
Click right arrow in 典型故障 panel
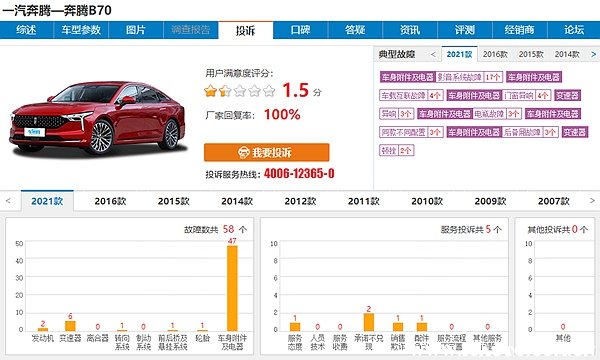tap(593, 54)
